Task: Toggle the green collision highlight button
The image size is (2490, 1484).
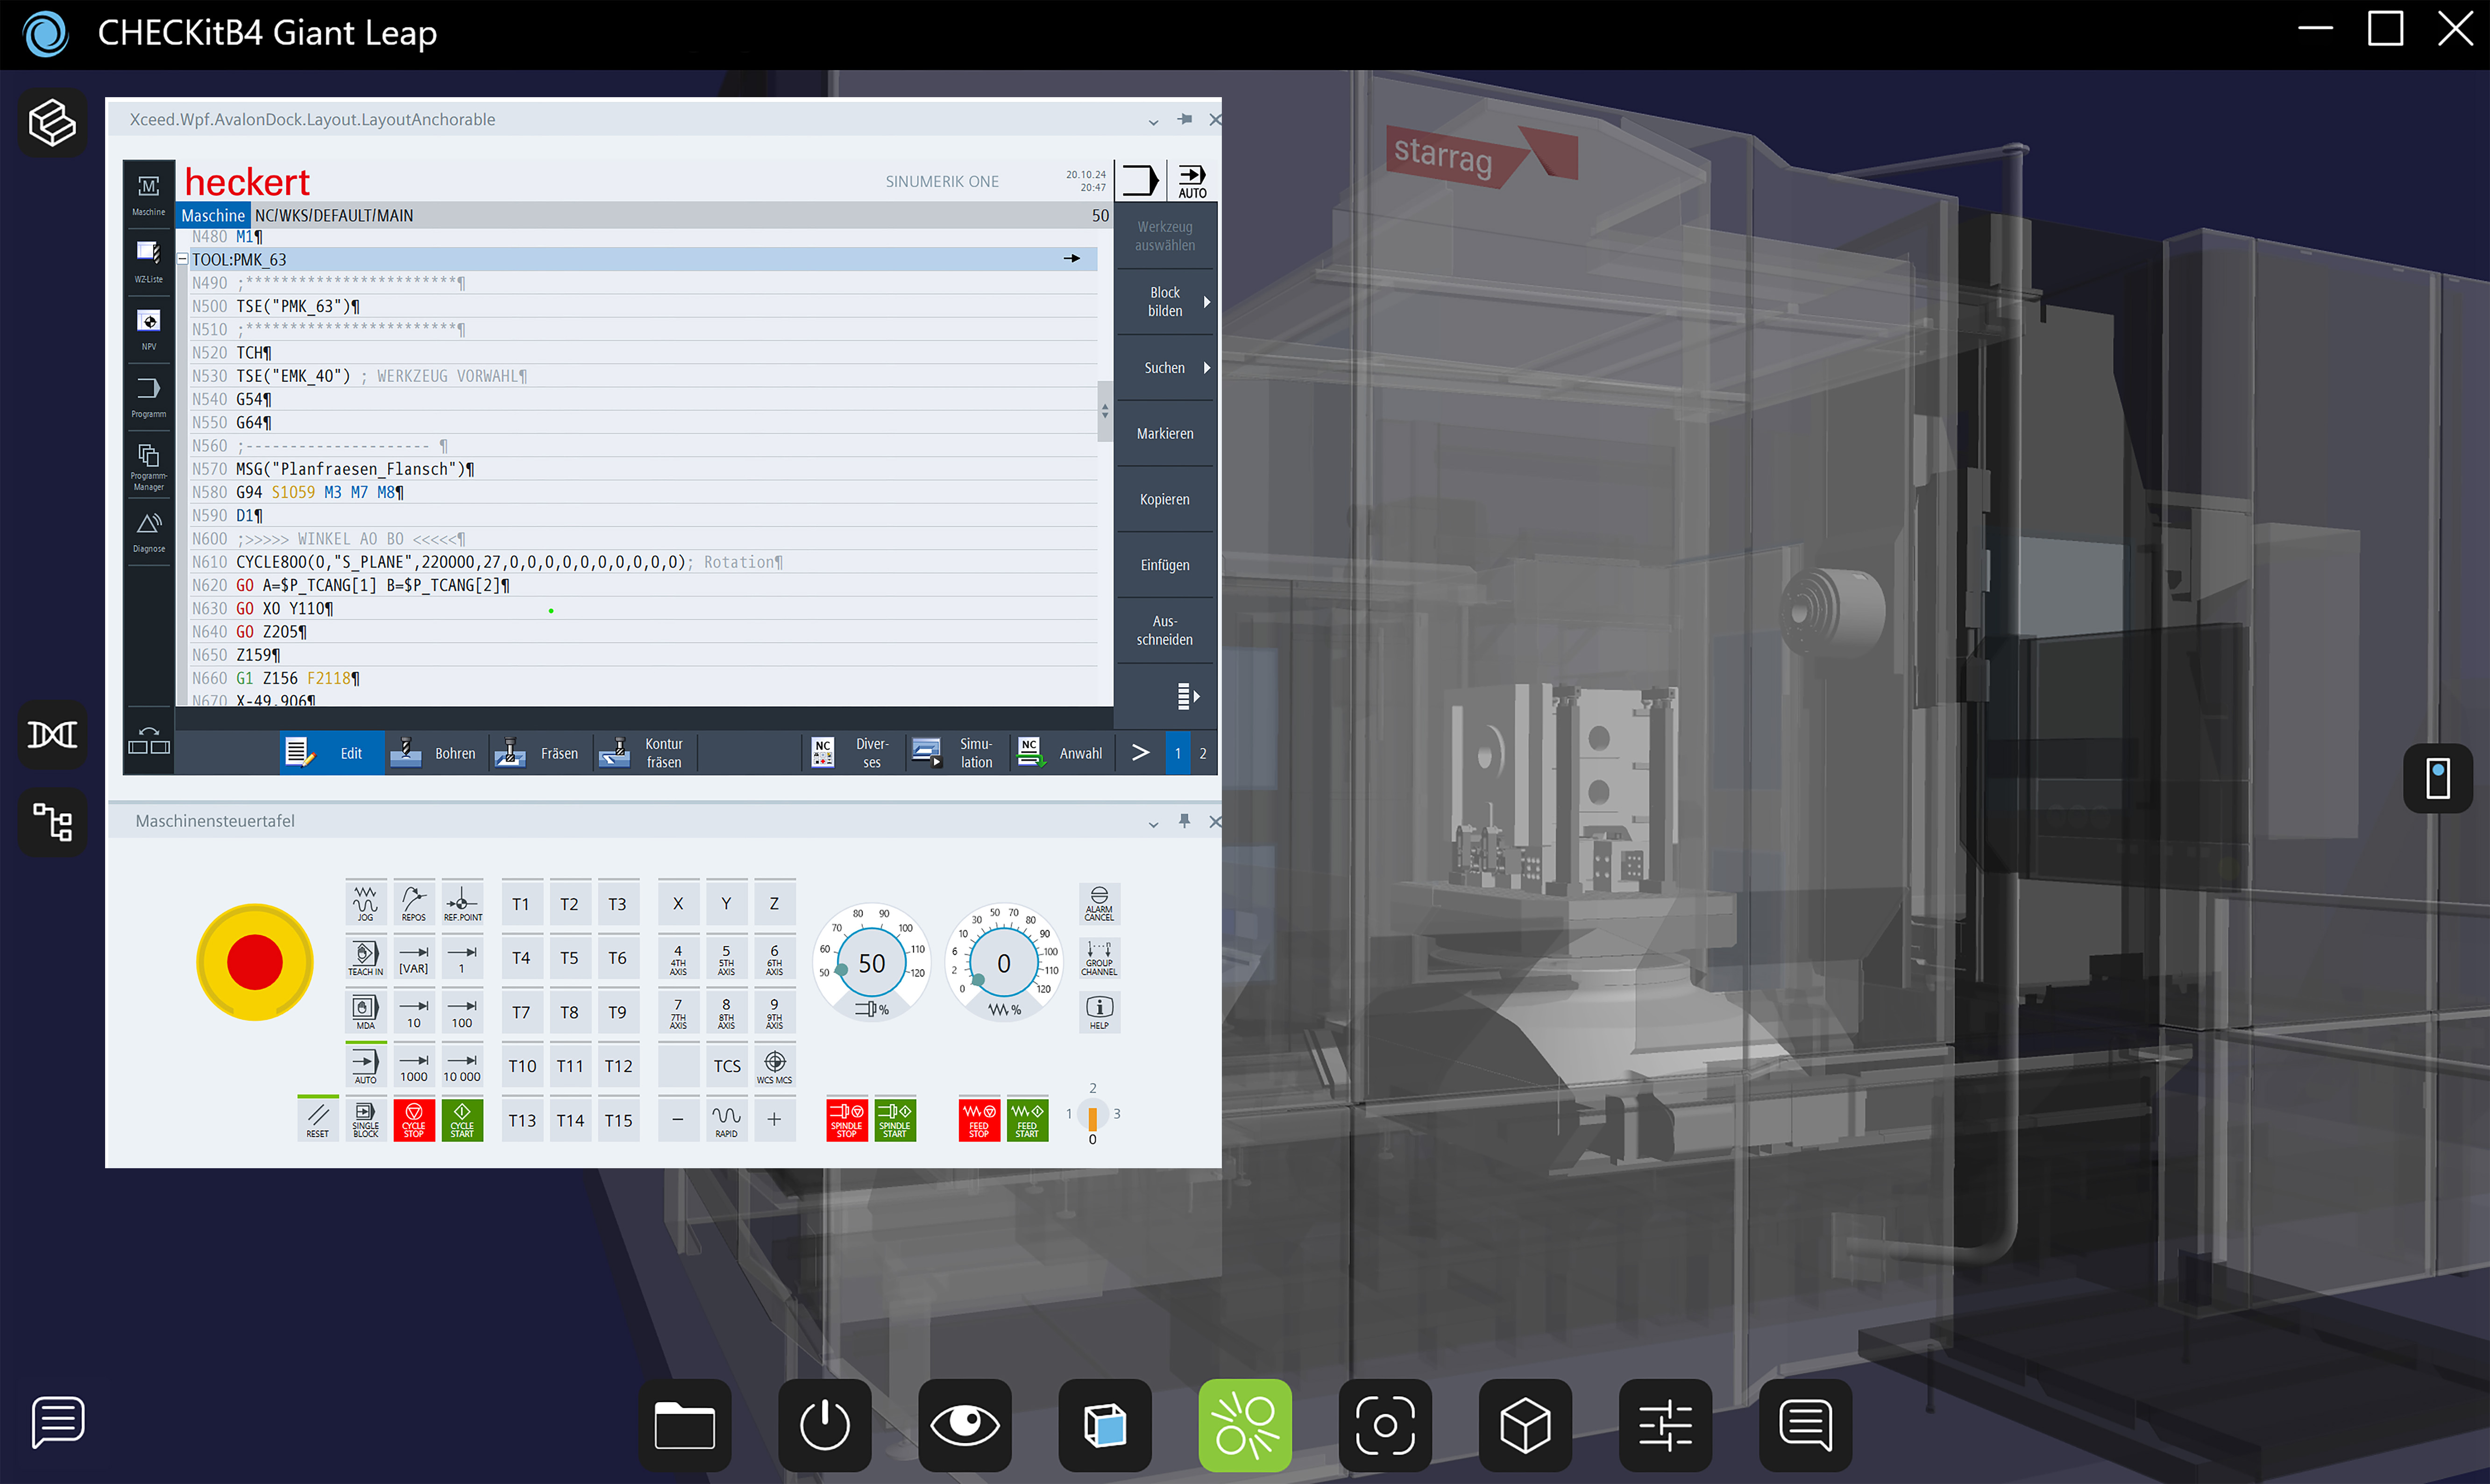Action: point(1245,1425)
